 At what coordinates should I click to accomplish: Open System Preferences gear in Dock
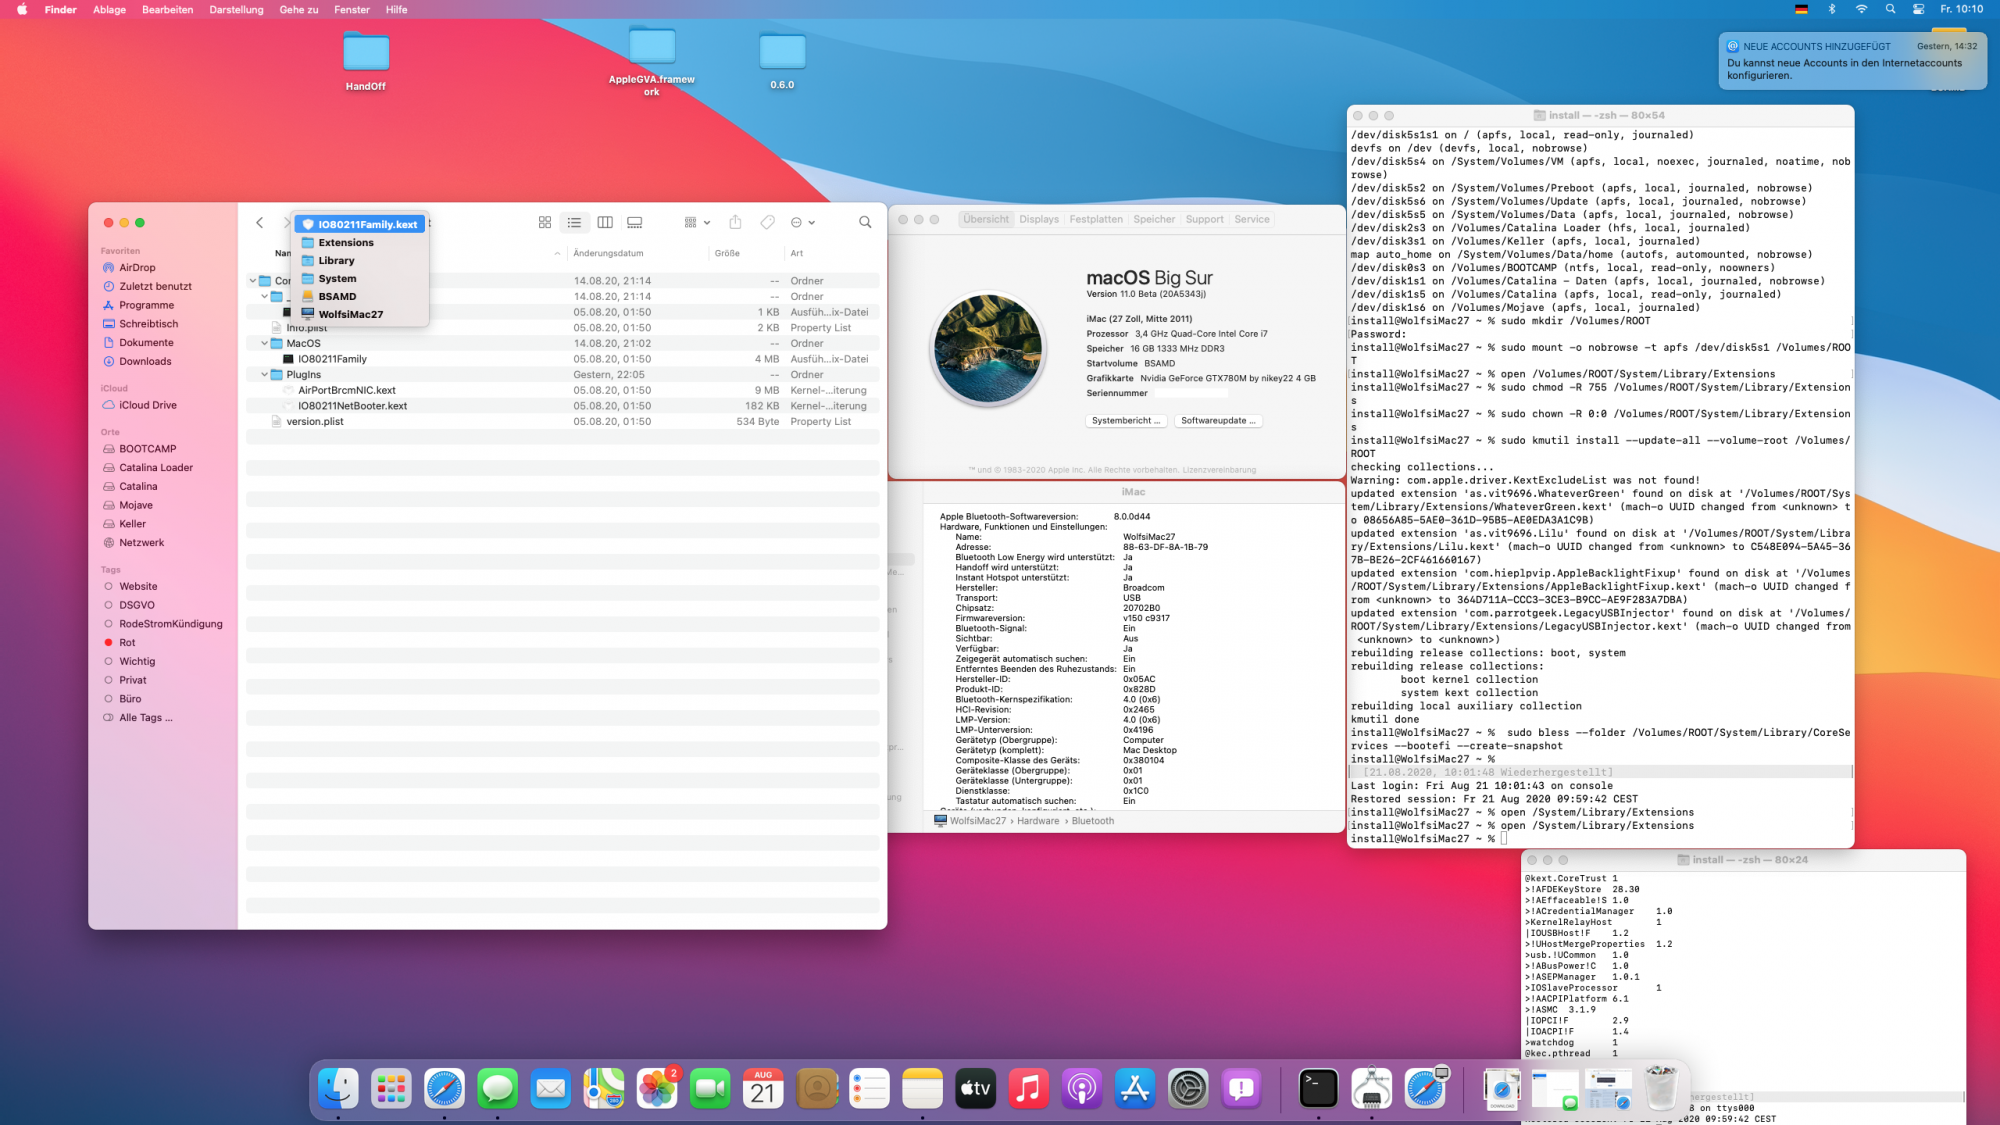pos(1188,1088)
